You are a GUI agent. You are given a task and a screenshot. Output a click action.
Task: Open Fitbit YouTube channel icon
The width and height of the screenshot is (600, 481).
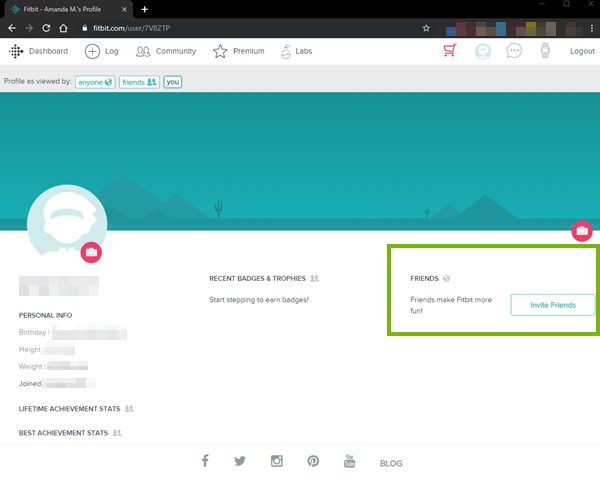click(349, 461)
